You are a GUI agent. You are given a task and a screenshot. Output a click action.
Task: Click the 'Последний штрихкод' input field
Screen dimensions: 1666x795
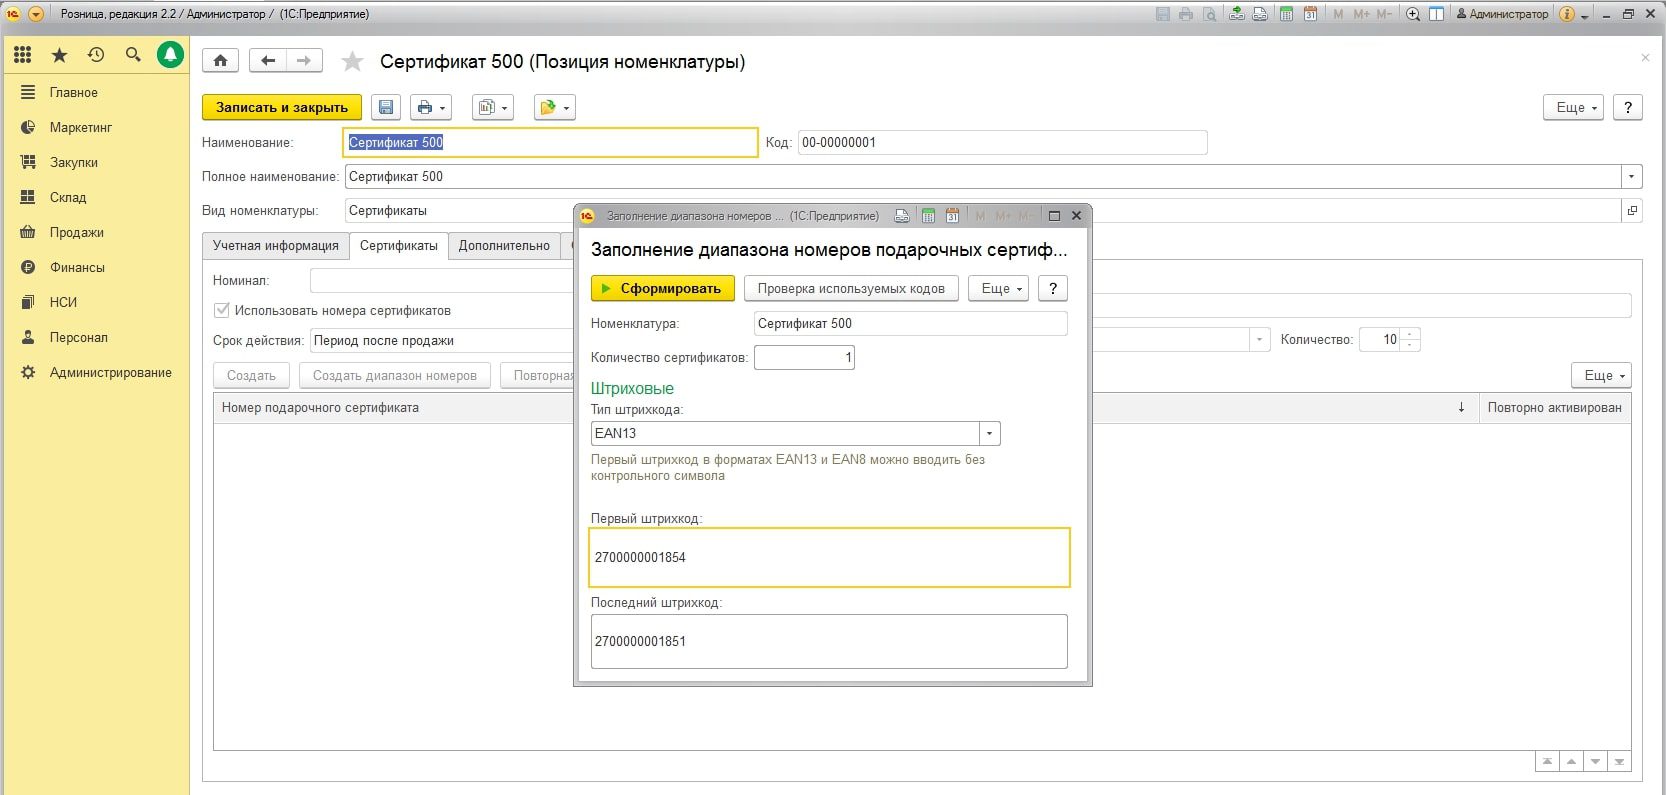click(828, 641)
